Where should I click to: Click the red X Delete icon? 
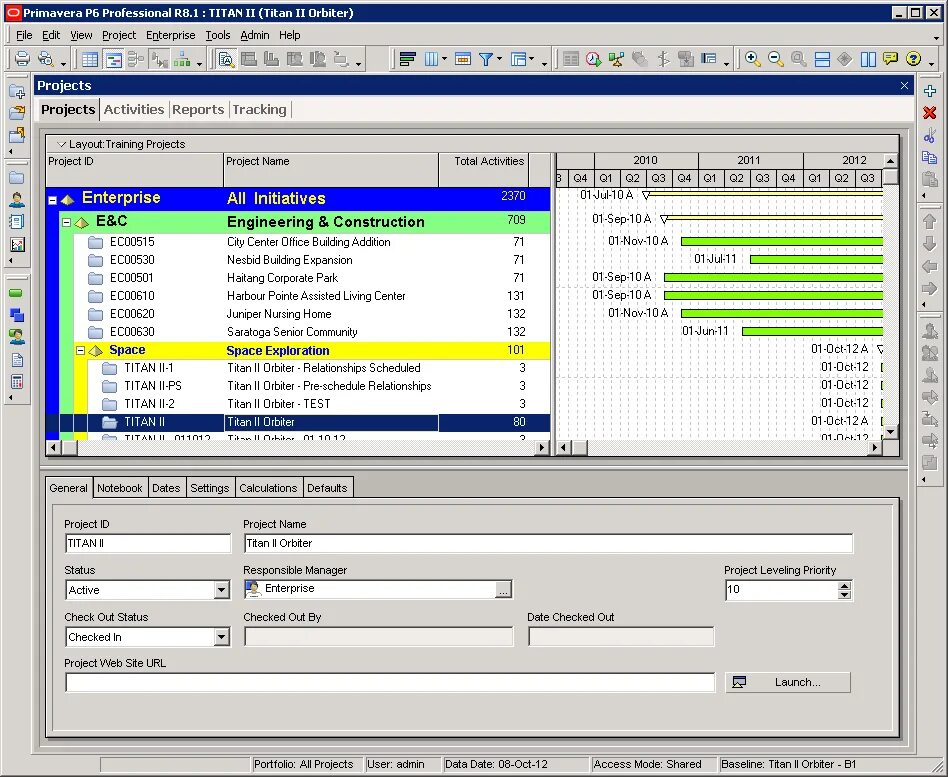930,113
